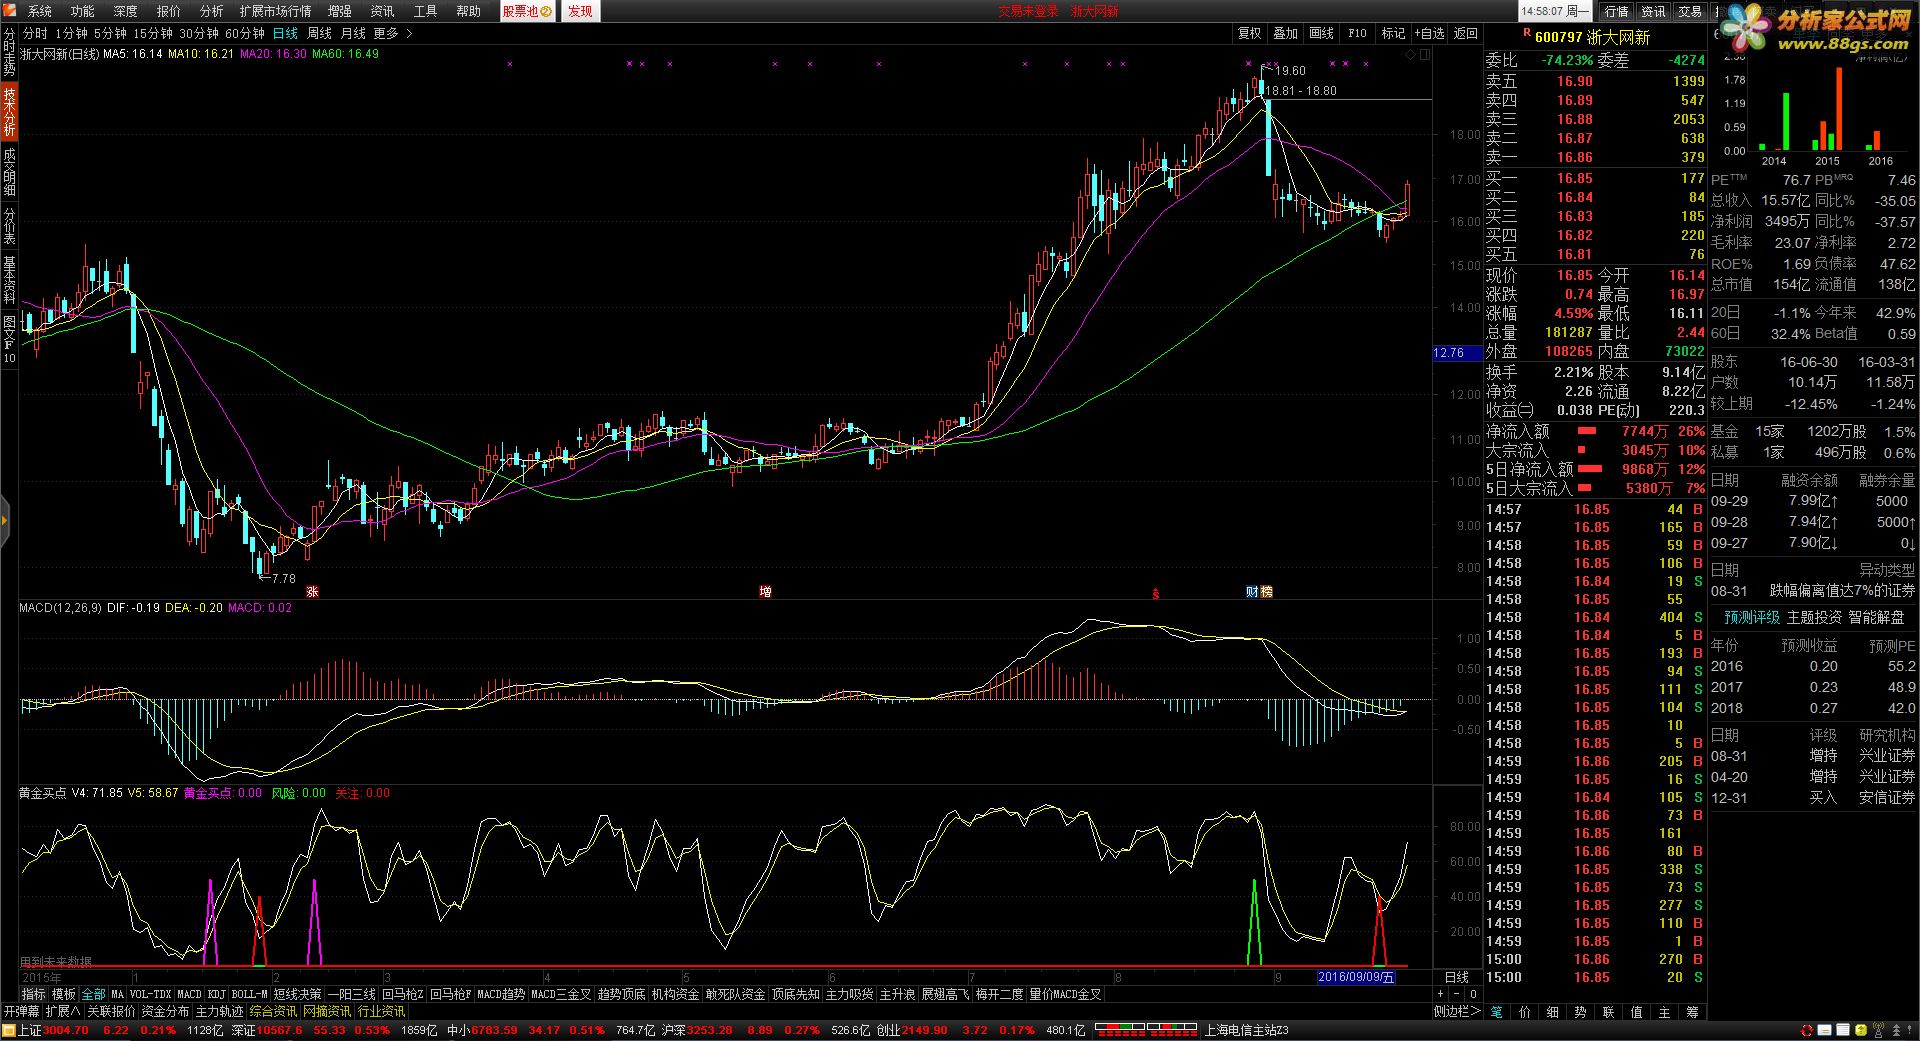Open 行业资讯 tab
This screenshot has width=1920, height=1041.
381,1011
